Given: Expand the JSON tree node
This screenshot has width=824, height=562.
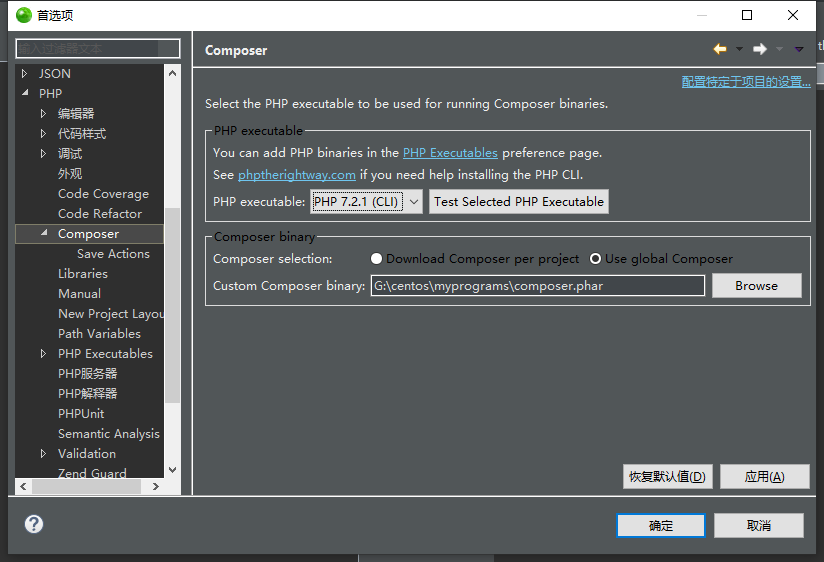Looking at the screenshot, I should (25, 74).
